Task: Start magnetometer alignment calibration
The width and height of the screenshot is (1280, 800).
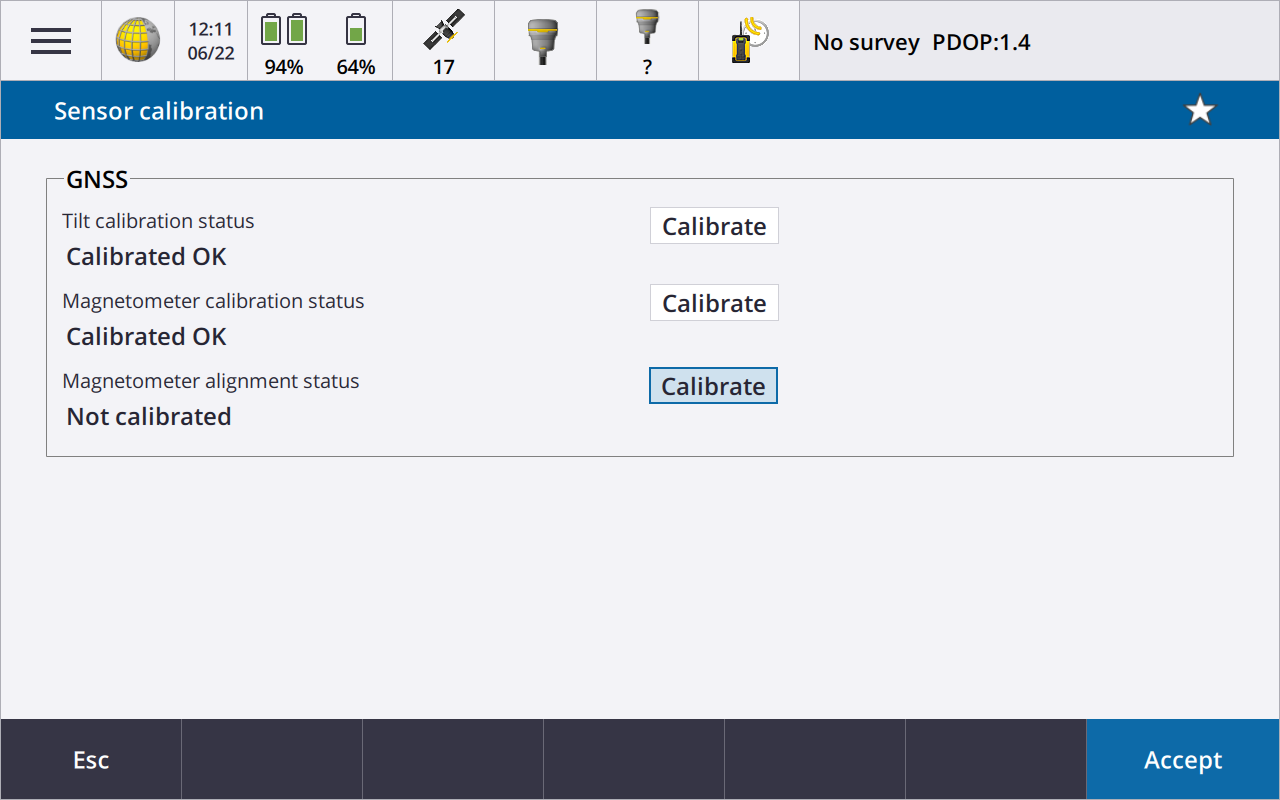Action: pyautogui.click(x=713, y=386)
